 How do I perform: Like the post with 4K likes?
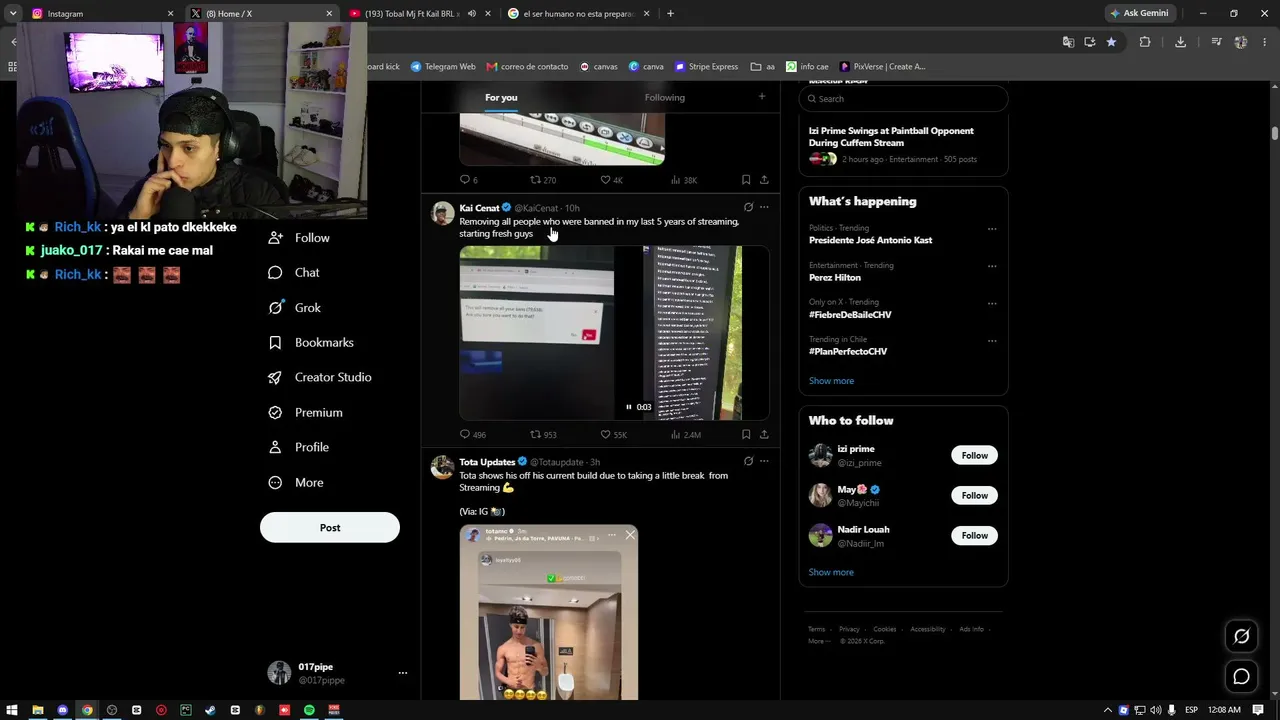pos(611,180)
